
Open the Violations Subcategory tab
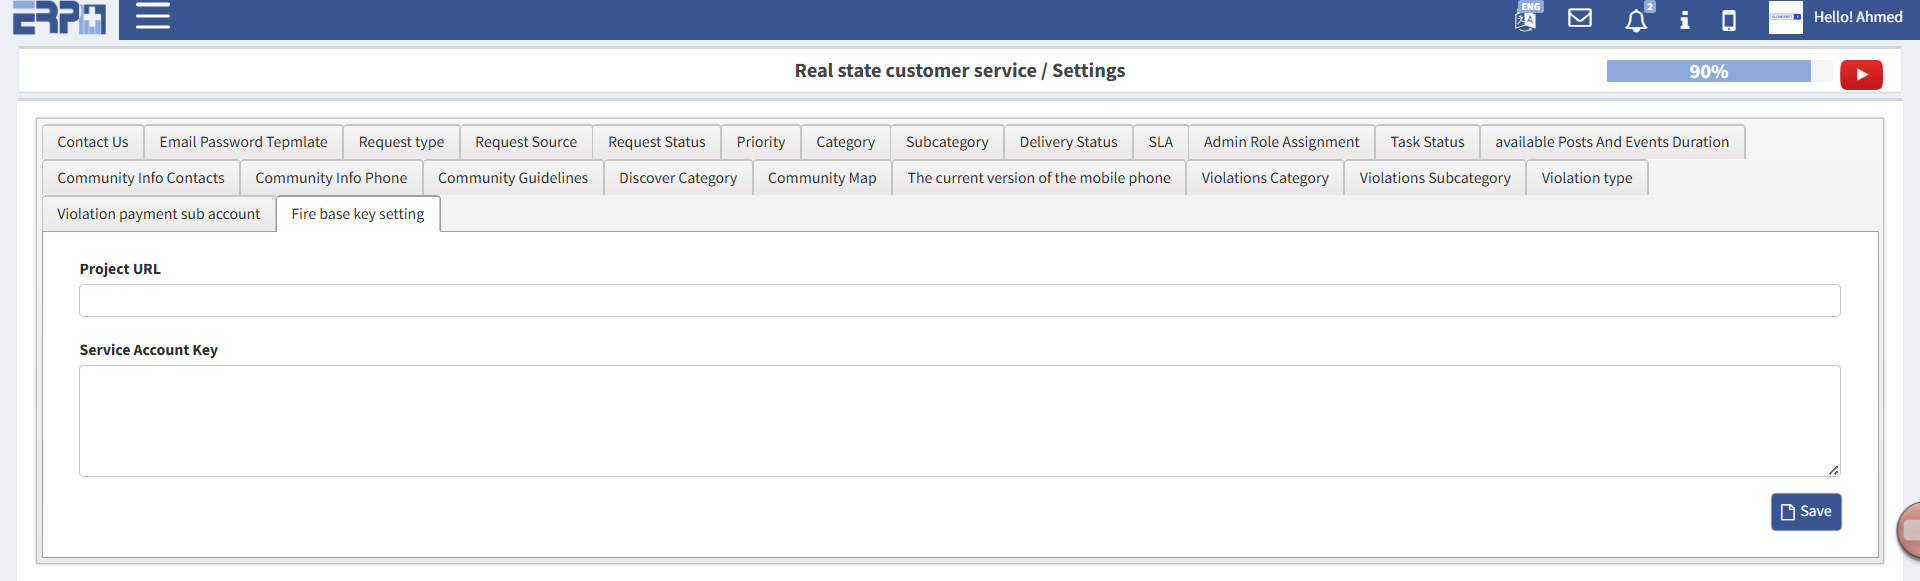[1434, 178]
